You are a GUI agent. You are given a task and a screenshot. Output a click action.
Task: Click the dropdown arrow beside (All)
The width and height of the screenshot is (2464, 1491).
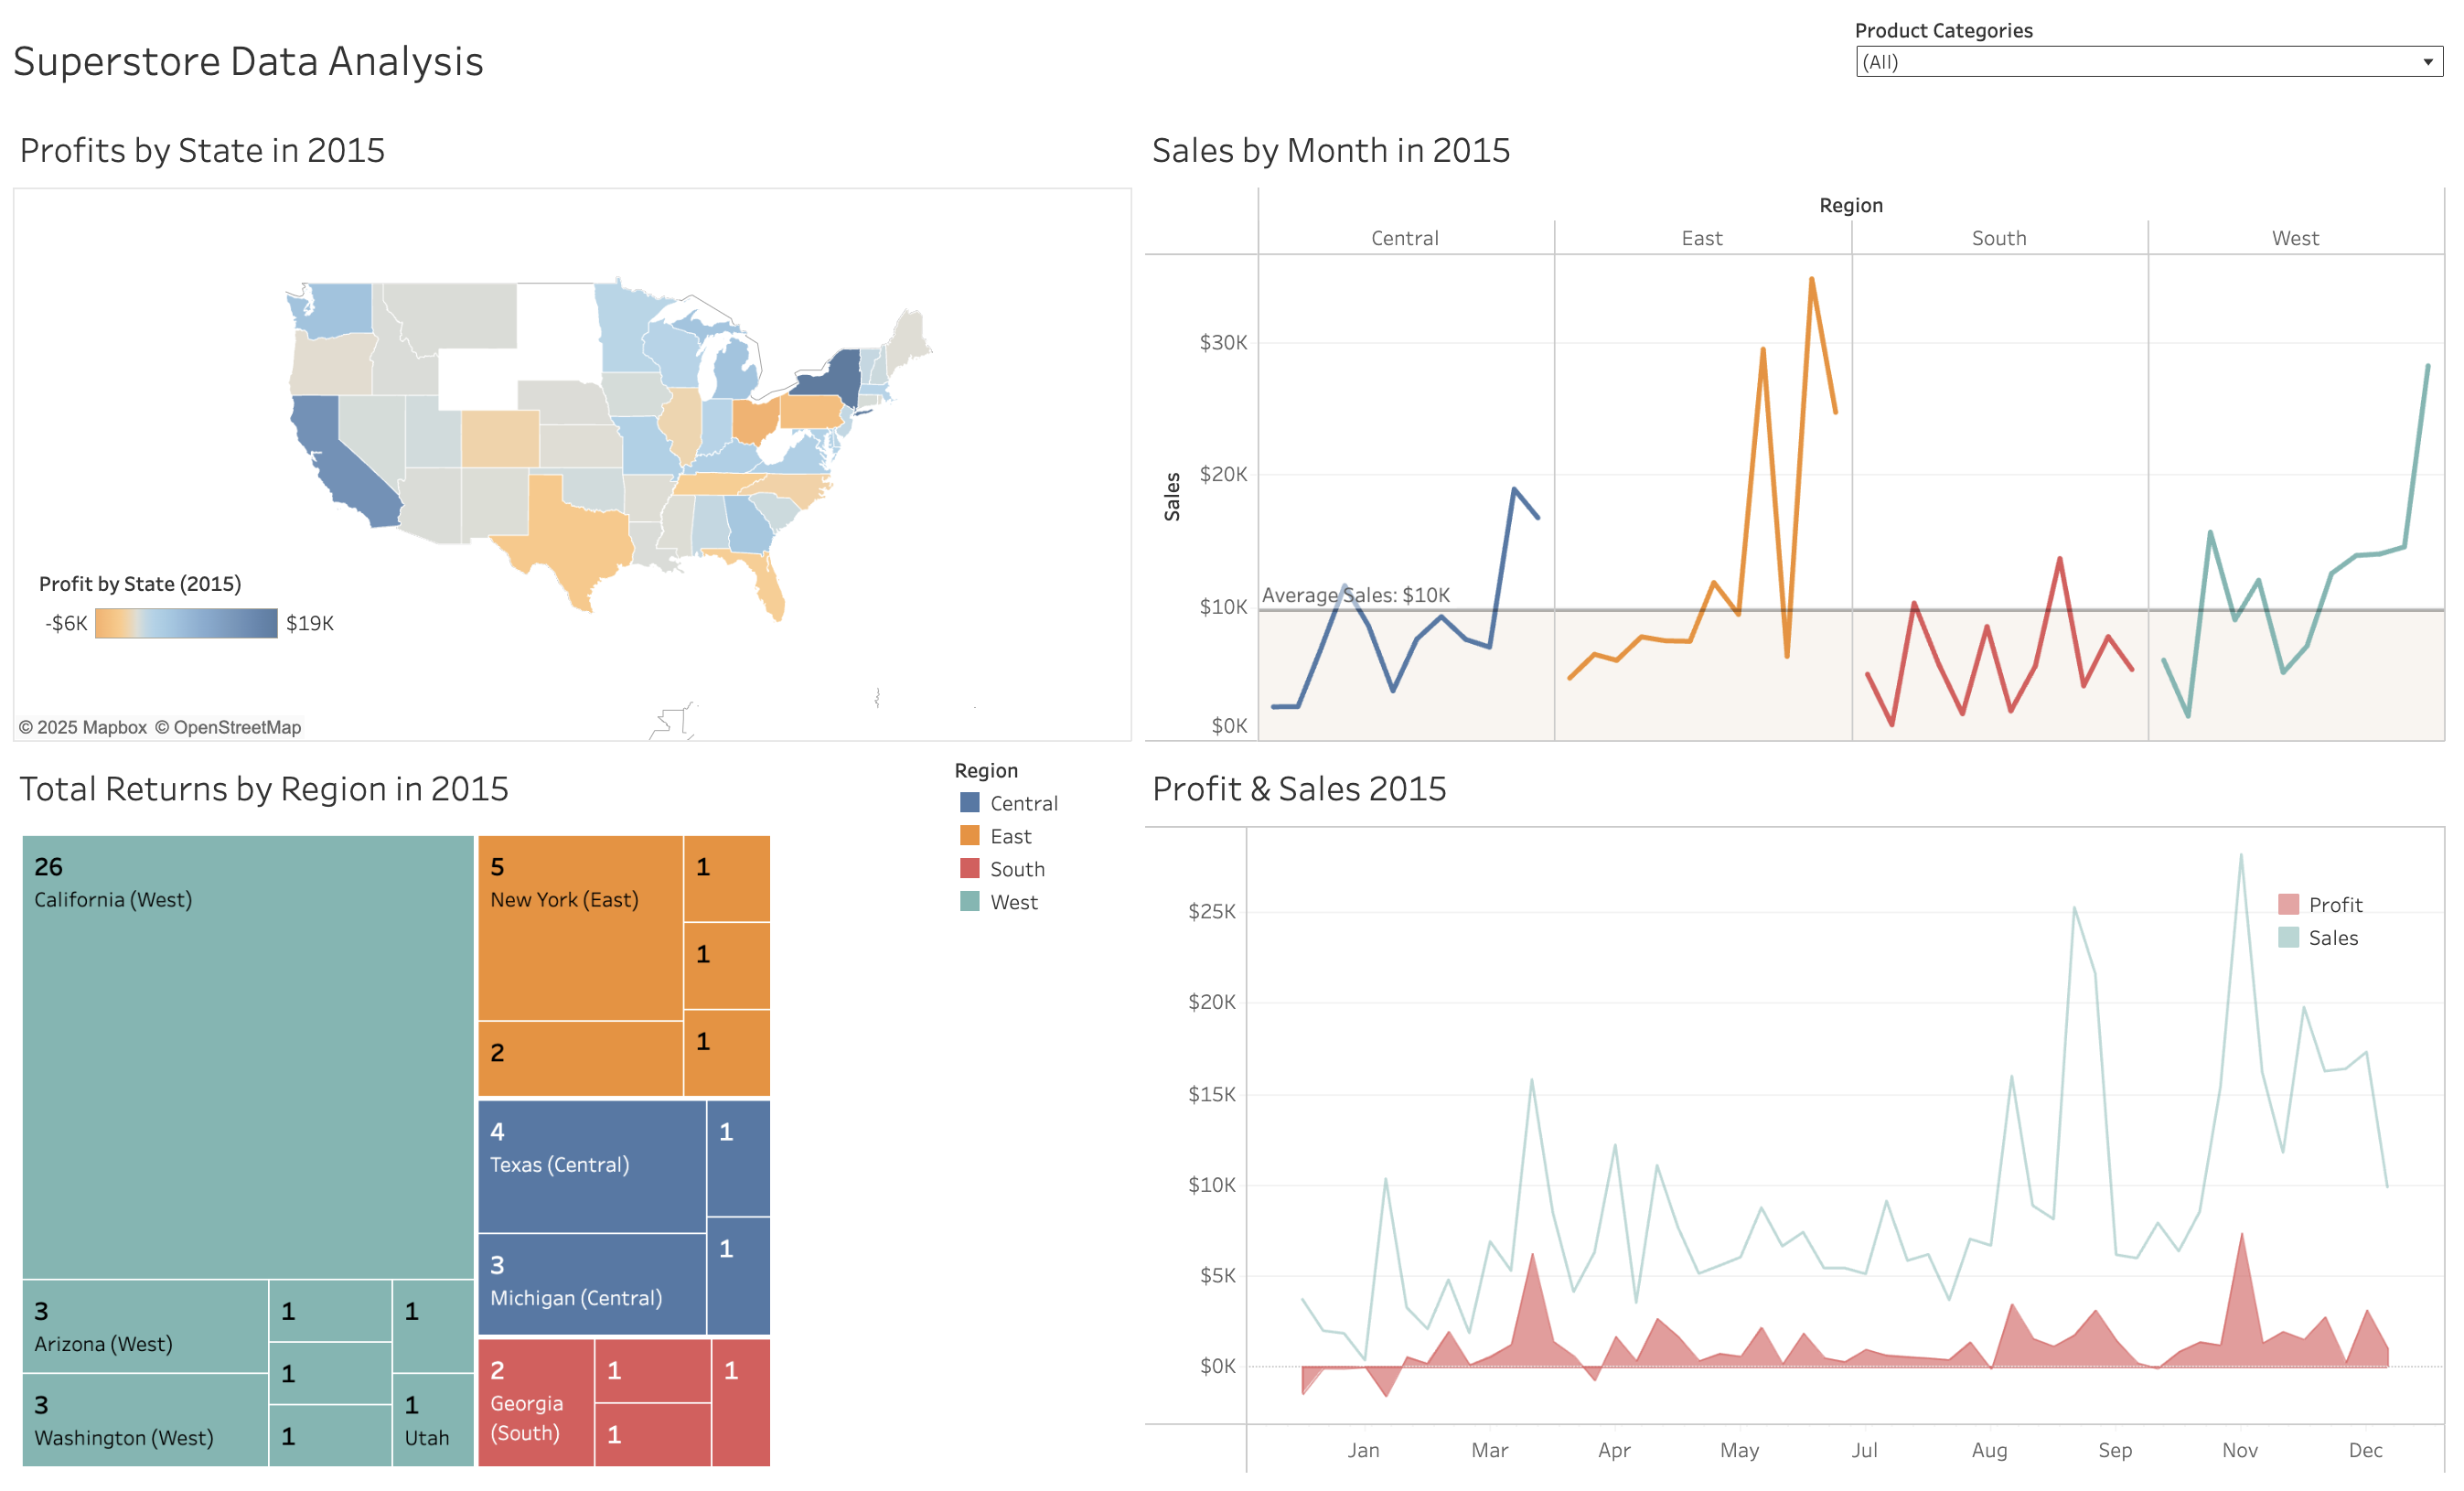[2427, 62]
